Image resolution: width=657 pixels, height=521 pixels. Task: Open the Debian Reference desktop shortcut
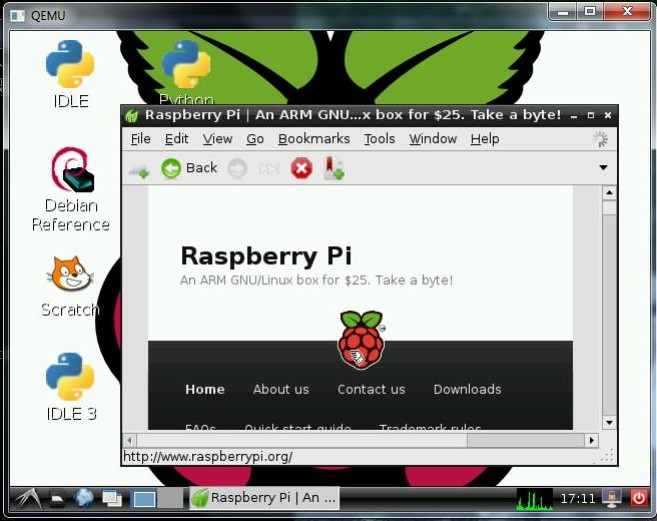[x=71, y=189]
